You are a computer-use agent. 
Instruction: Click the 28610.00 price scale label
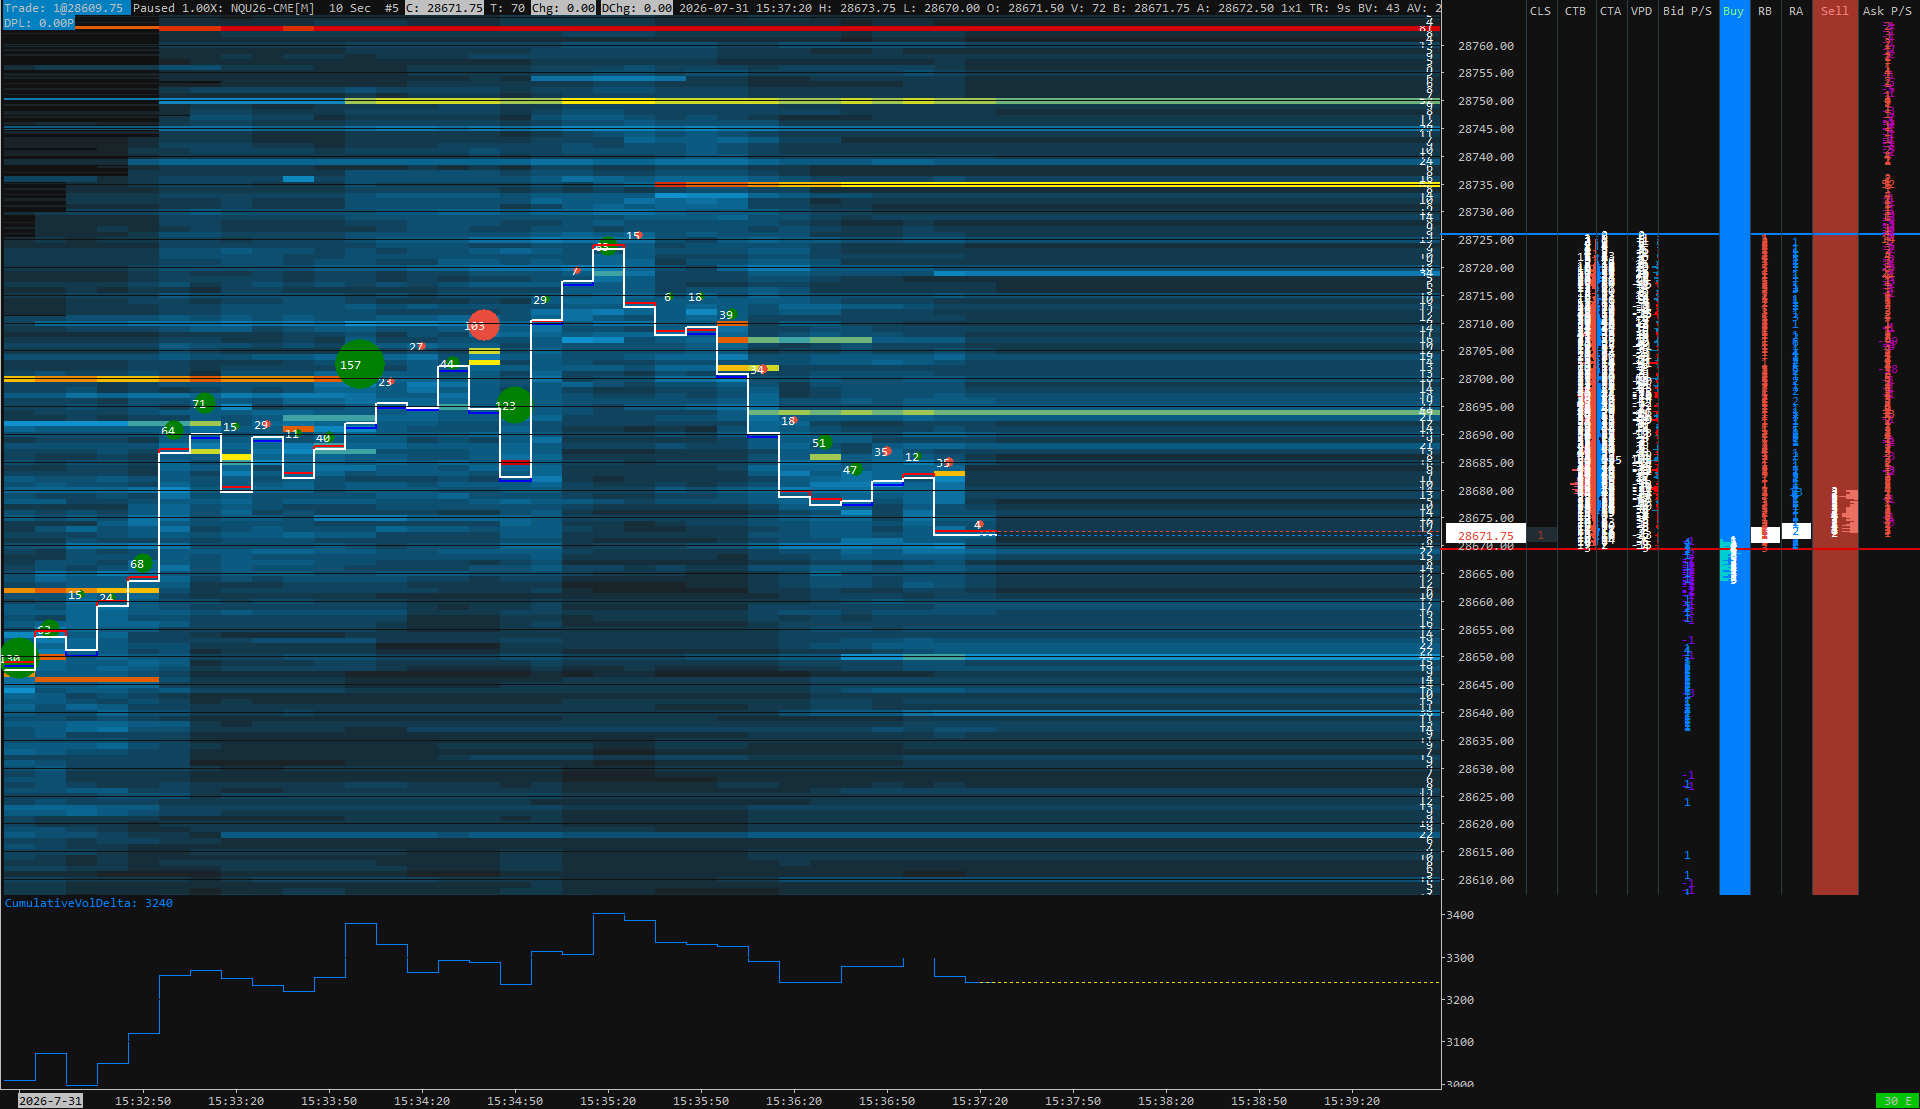(x=1486, y=880)
